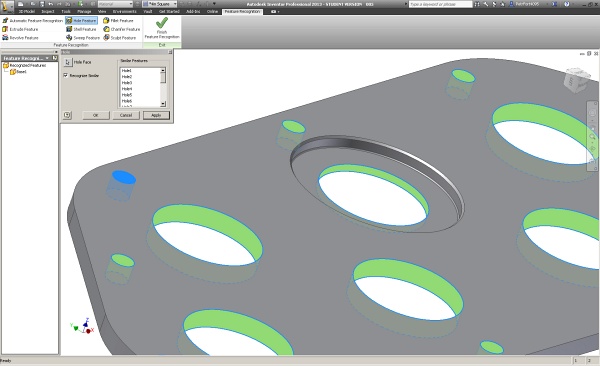
Task: Click the New document icon in quick access toolbar
Action: [x=21, y=4]
